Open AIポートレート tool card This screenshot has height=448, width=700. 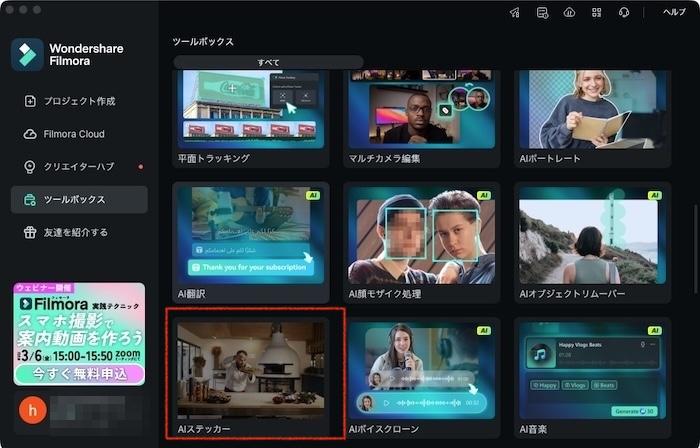point(592,118)
